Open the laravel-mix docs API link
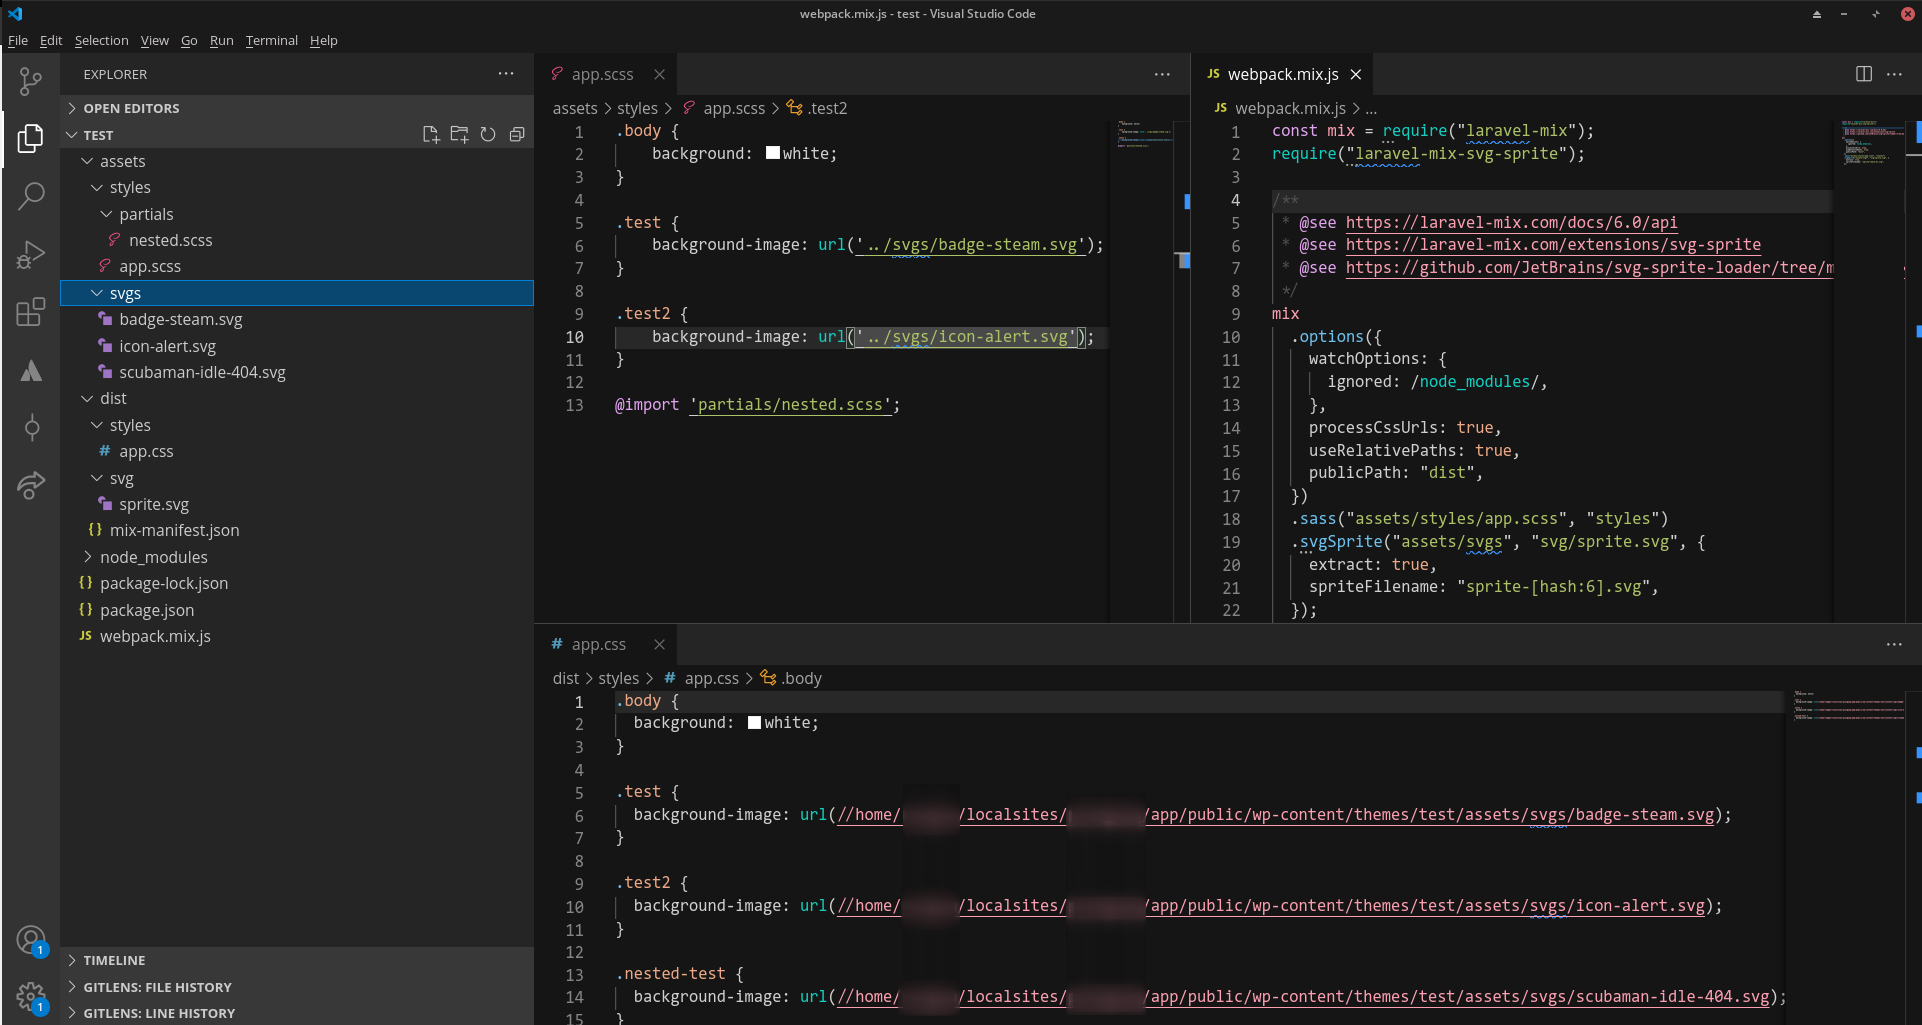Image resolution: width=1922 pixels, height=1025 pixels. [1510, 223]
